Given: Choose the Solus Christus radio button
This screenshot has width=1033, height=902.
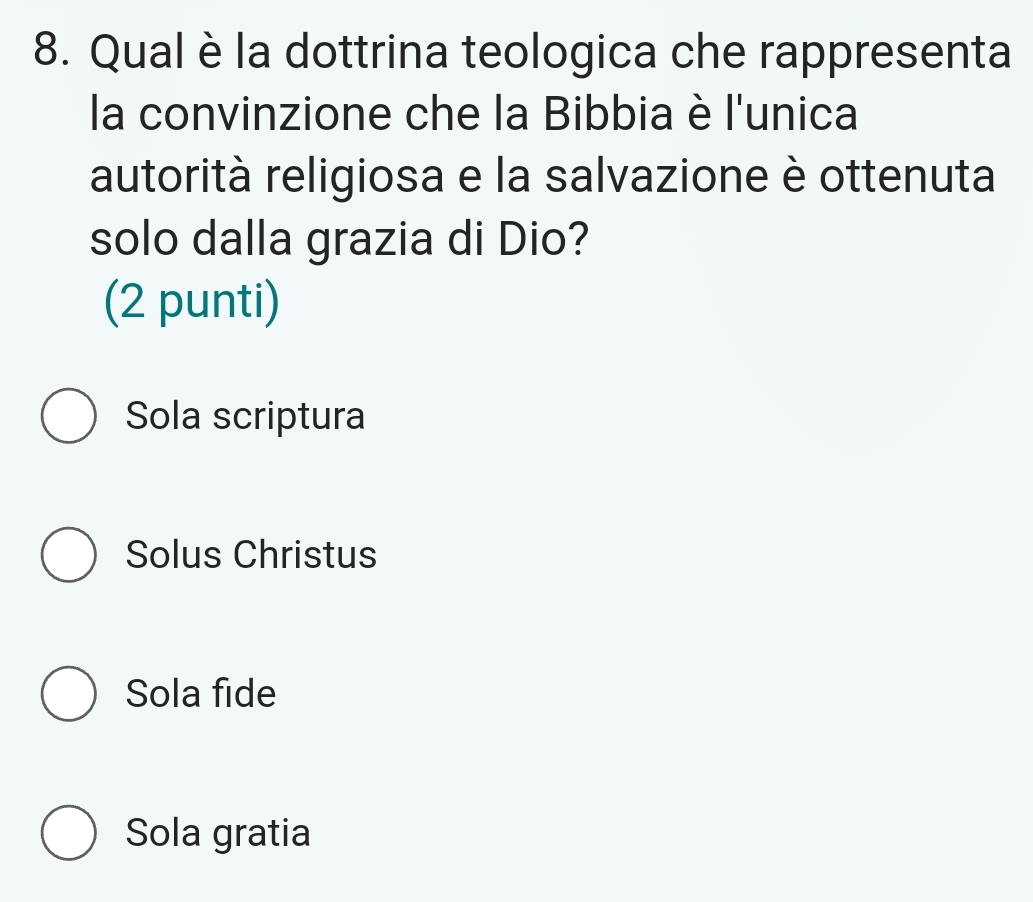Looking at the screenshot, I should click(x=70, y=556).
